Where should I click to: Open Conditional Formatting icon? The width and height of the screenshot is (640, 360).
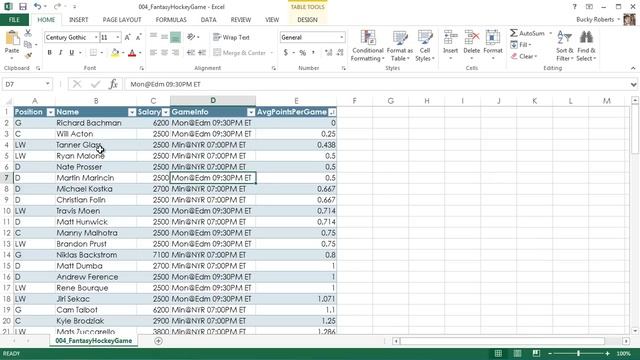coord(368,38)
